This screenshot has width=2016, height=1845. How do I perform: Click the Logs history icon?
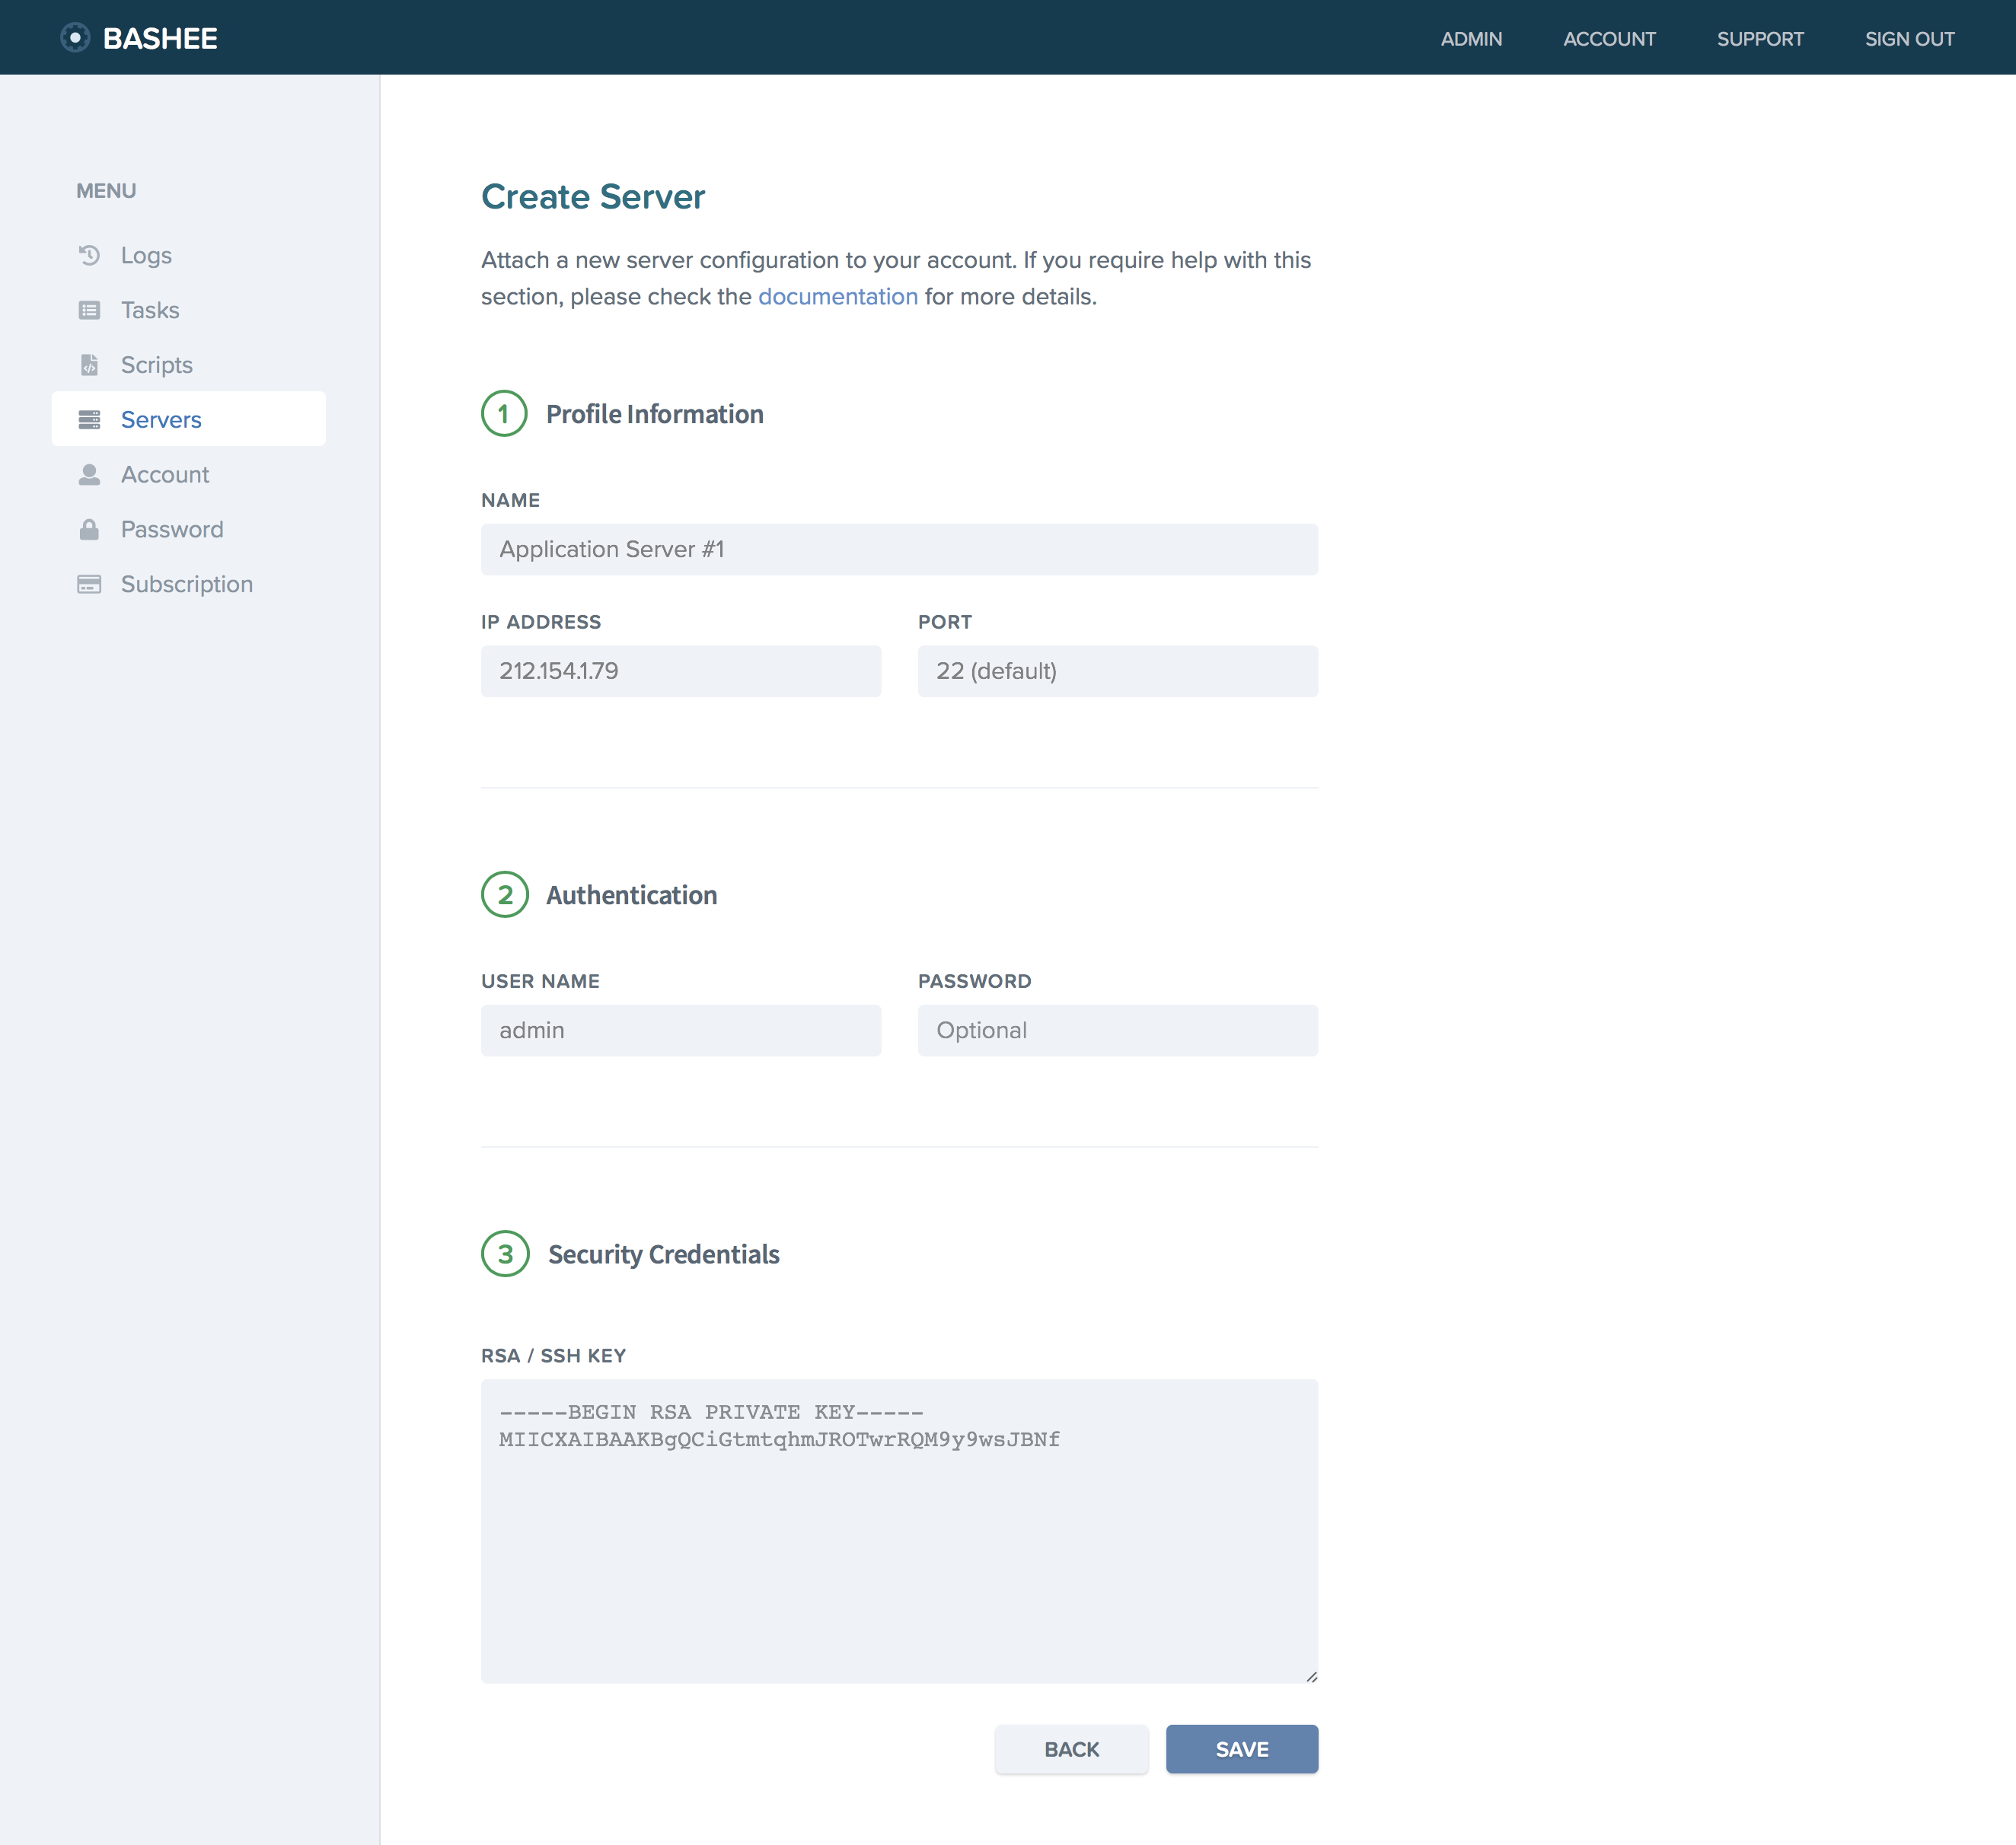(89, 255)
